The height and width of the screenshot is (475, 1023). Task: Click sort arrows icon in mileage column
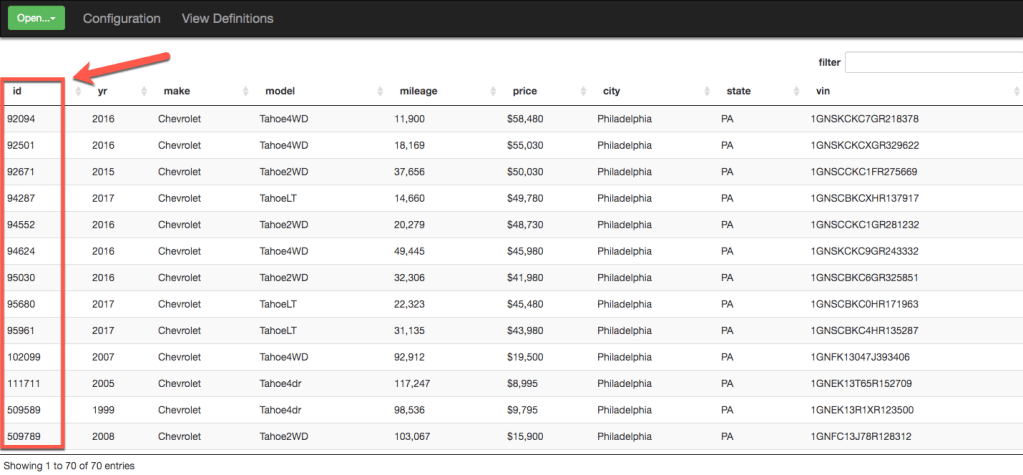492,92
